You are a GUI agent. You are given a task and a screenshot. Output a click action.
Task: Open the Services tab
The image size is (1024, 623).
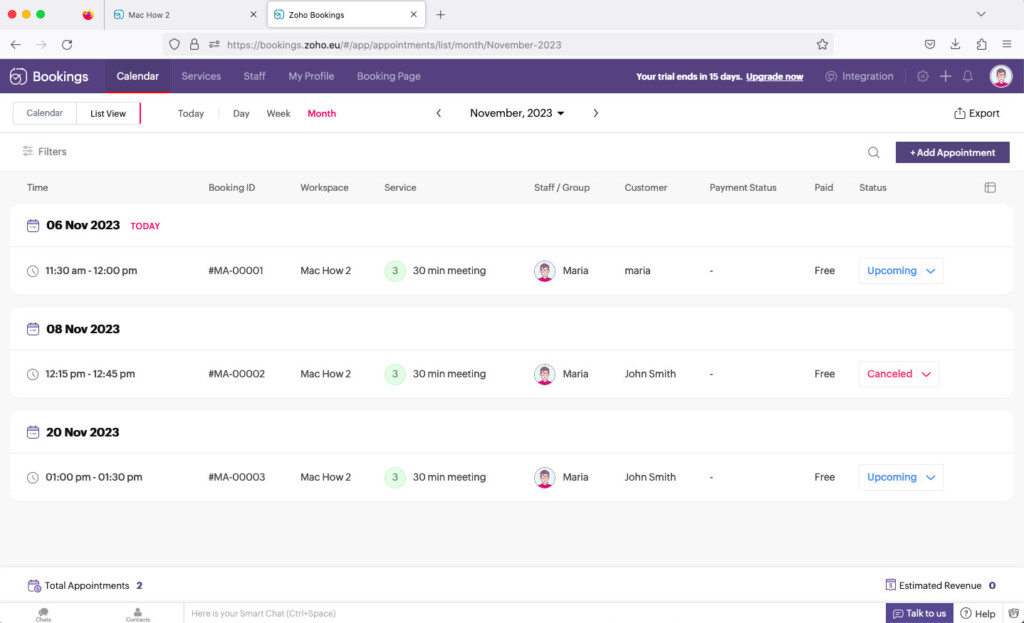click(x=201, y=77)
